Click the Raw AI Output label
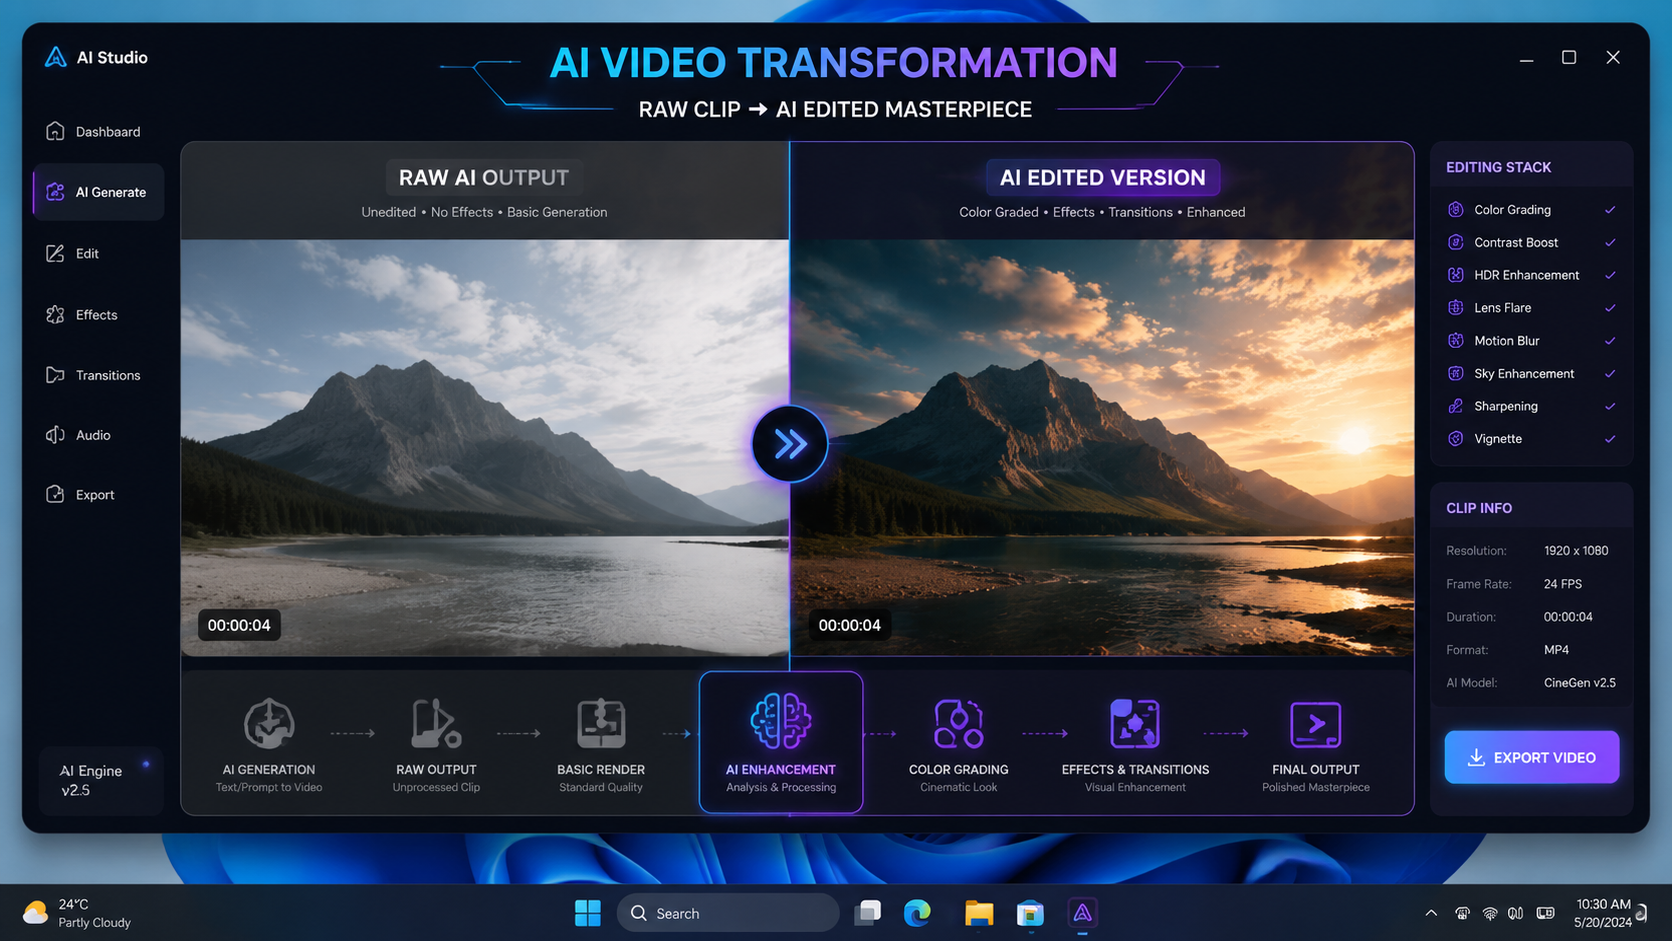The width and height of the screenshot is (1672, 941). (x=484, y=177)
